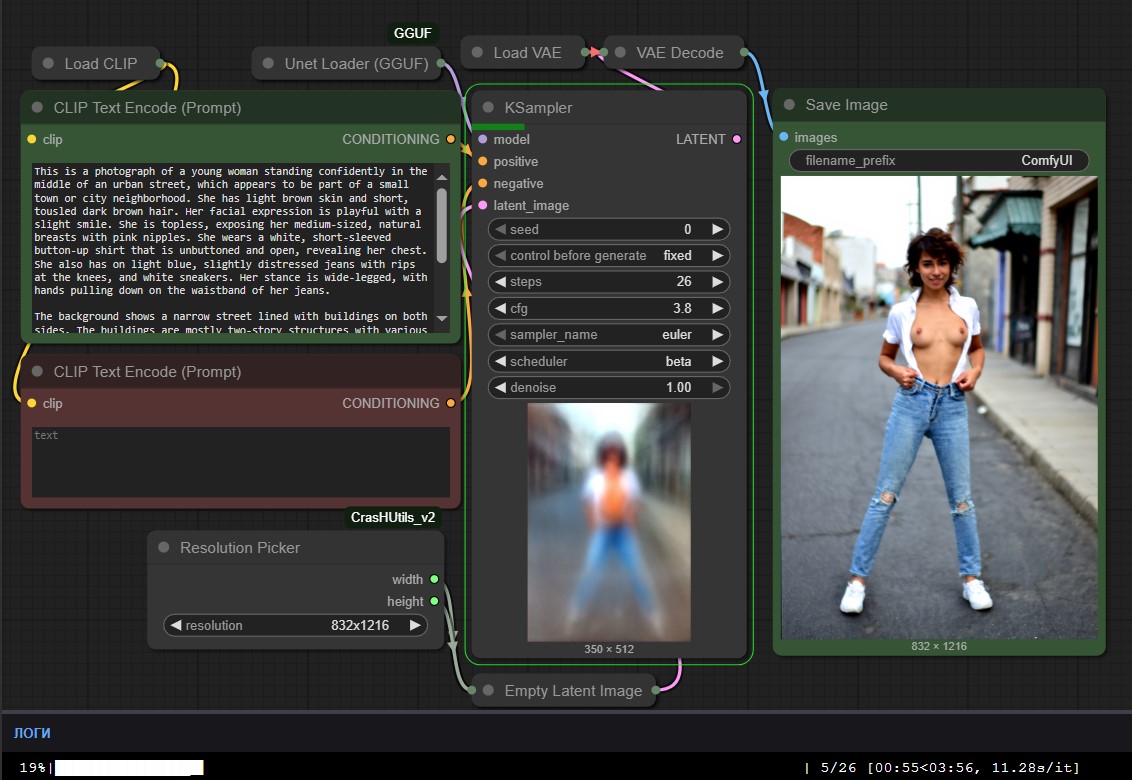Click the KSampler positive input port

(x=483, y=161)
